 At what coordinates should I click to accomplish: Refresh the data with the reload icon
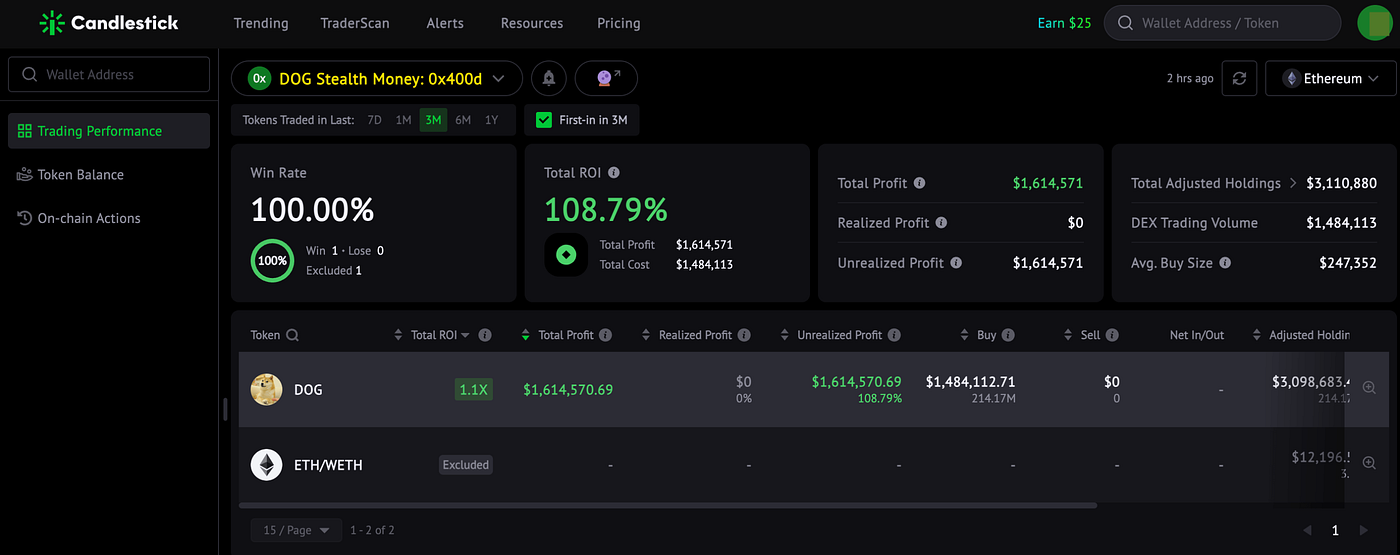coord(1239,78)
